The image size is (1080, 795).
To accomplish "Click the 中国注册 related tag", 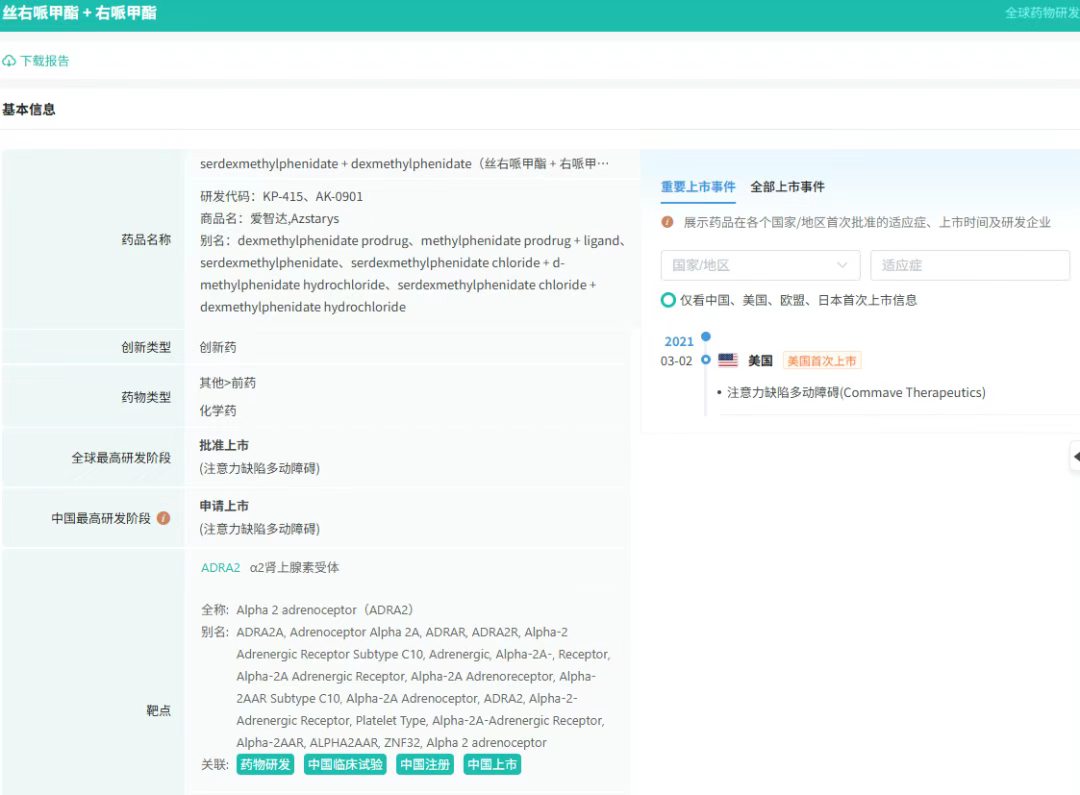I will point(425,764).
